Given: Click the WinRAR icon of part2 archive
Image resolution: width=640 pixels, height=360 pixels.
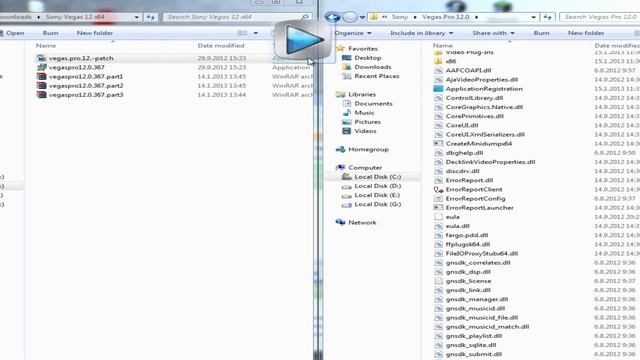Looking at the screenshot, I should [41, 86].
